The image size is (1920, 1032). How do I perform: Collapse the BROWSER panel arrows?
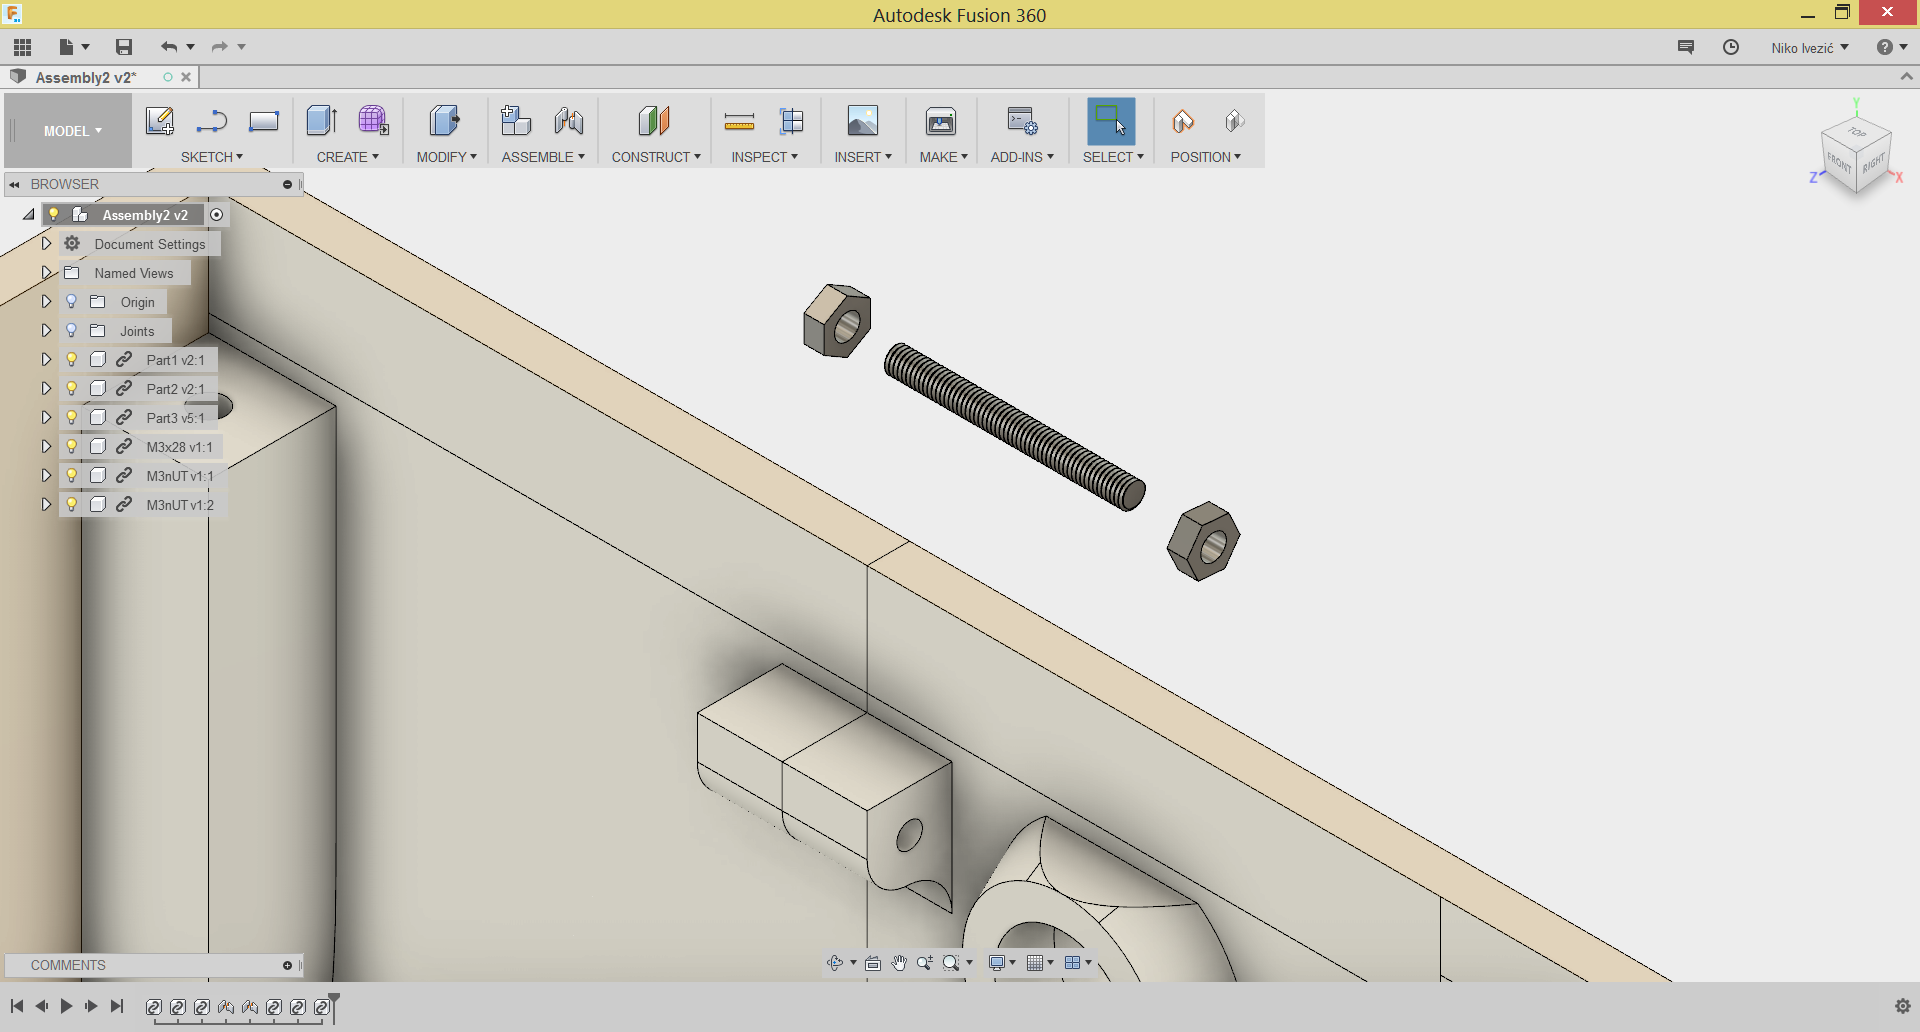[x=14, y=184]
